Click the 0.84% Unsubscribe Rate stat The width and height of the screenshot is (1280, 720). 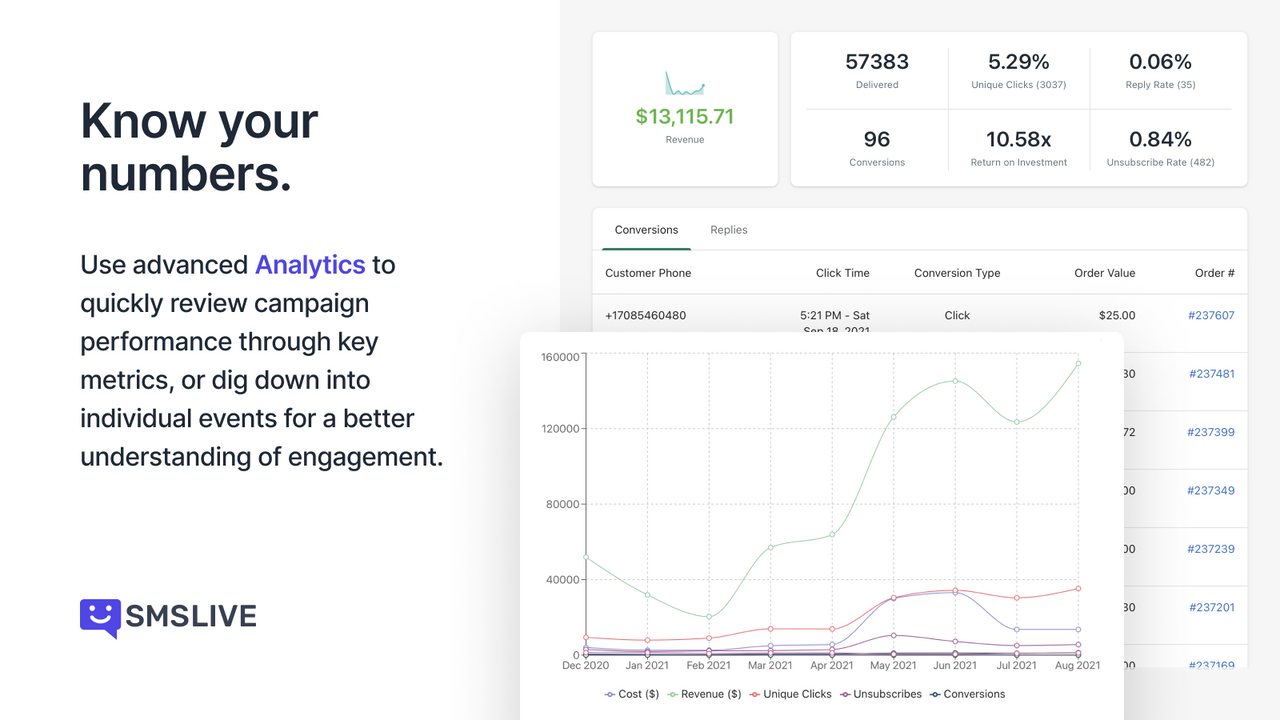[1160, 148]
